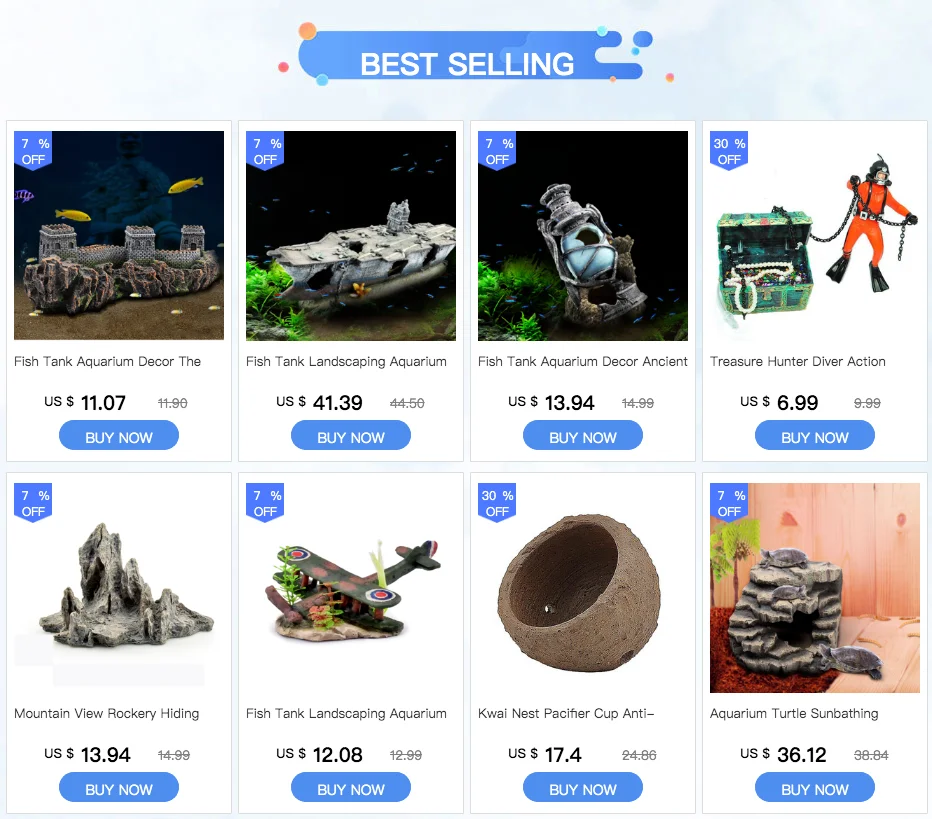Open the Mountain View Rockery Hiding title link
The height and width of the screenshot is (819, 932).
[x=106, y=714]
